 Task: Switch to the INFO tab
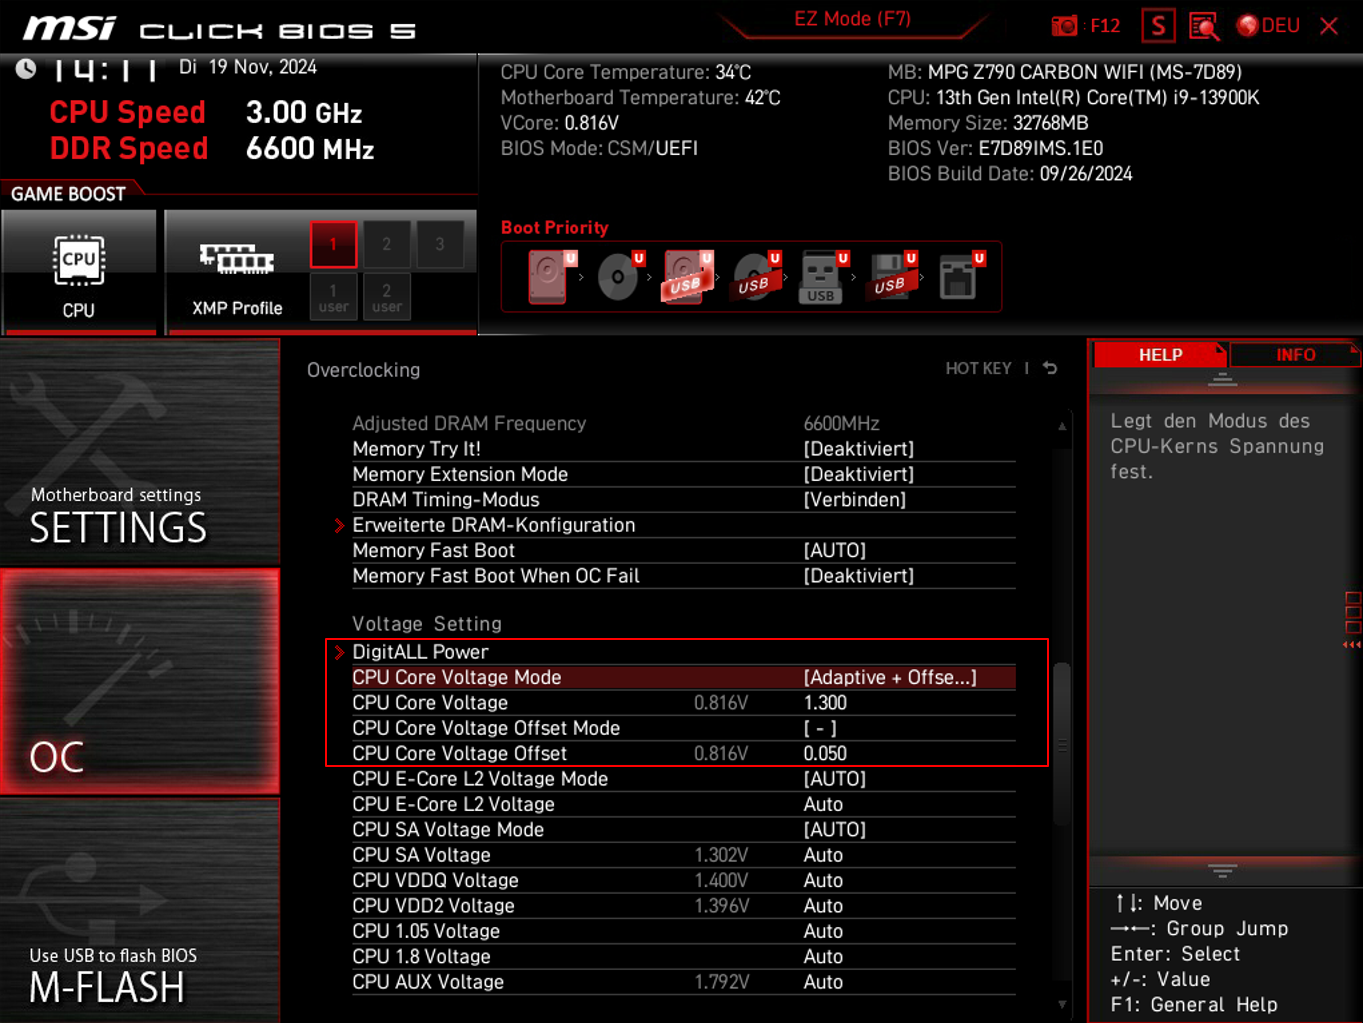click(x=1295, y=355)
